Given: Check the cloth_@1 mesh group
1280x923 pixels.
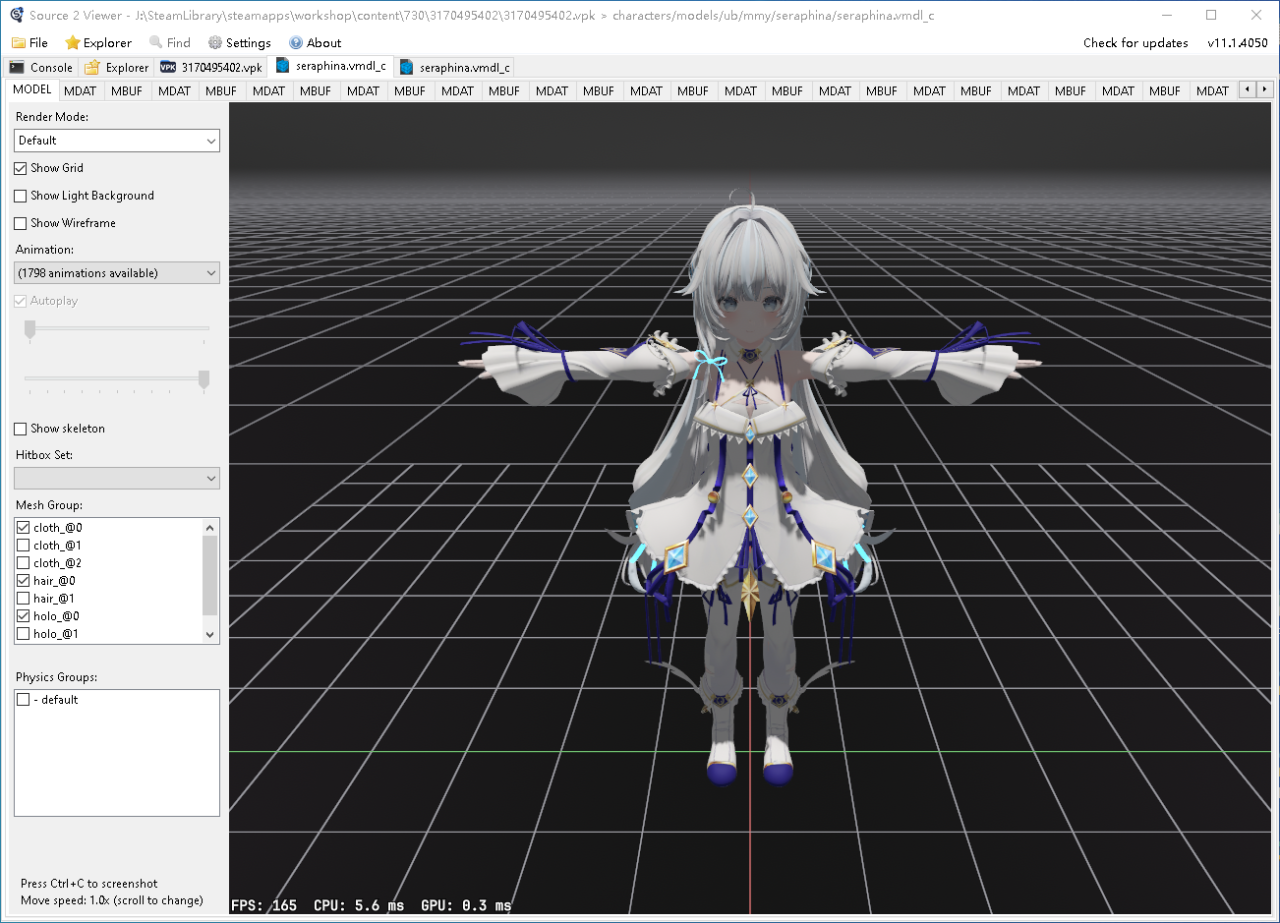Looking at the screenshot, I should click(x=23, y=545).
